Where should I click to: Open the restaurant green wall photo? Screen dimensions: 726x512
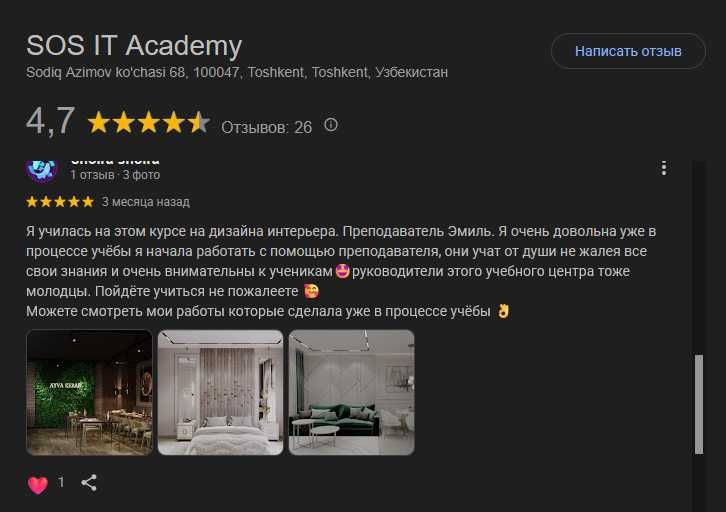tap(89, 392)
